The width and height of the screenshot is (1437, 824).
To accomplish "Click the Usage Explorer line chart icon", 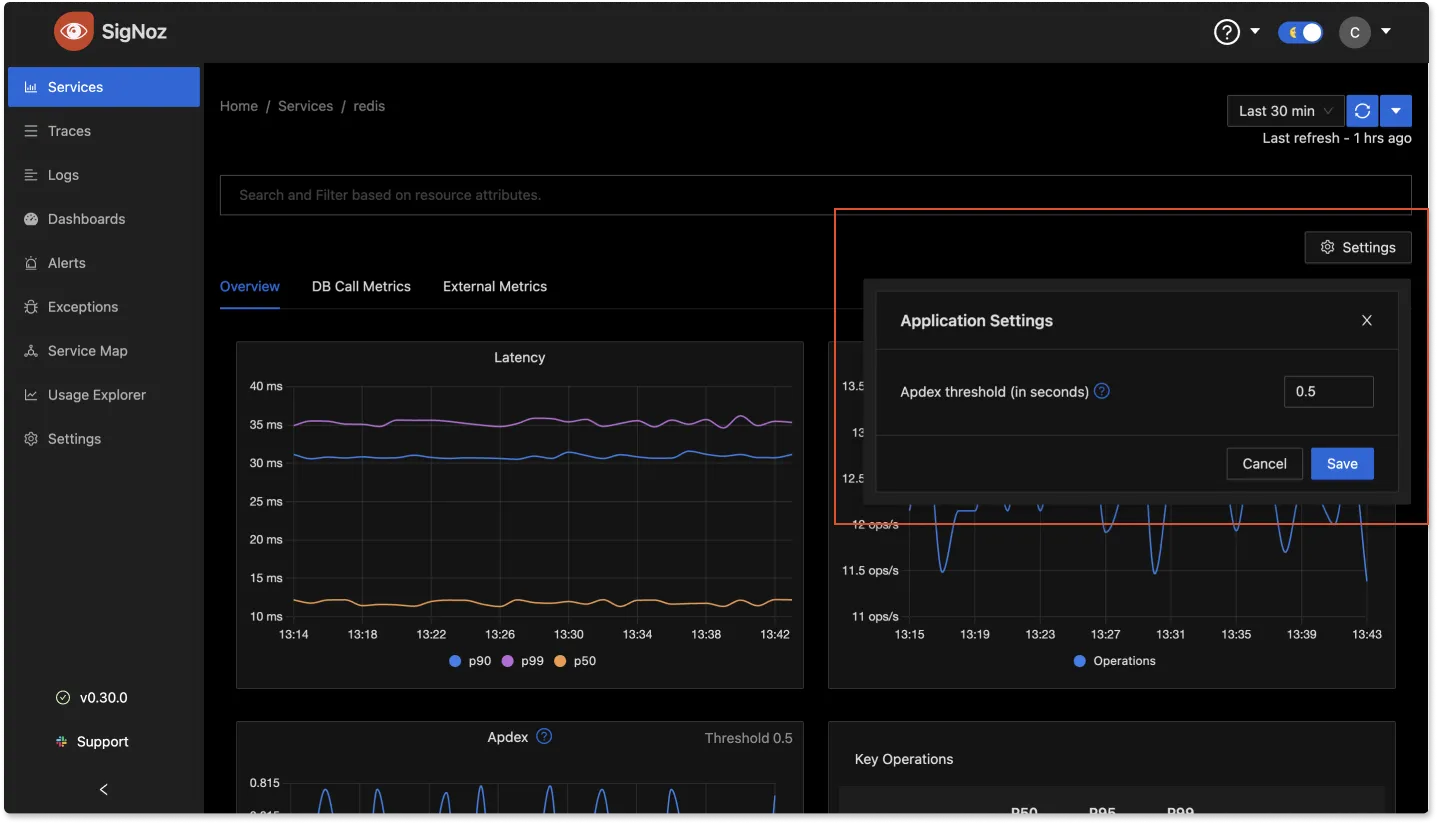I will tap(31, 395).
